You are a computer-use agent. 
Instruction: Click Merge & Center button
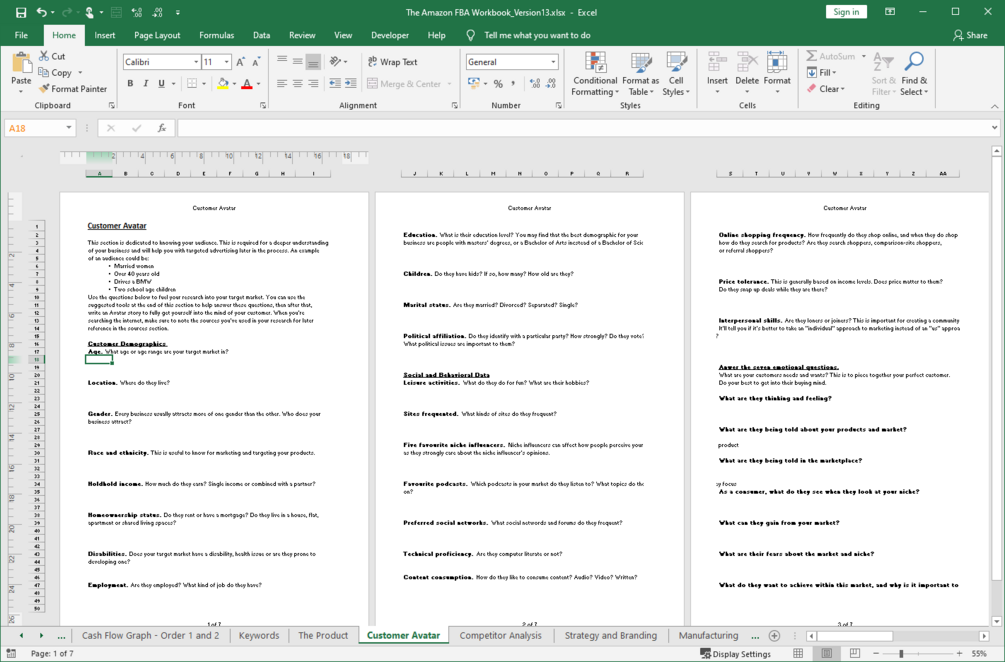(x=404, y=84)
